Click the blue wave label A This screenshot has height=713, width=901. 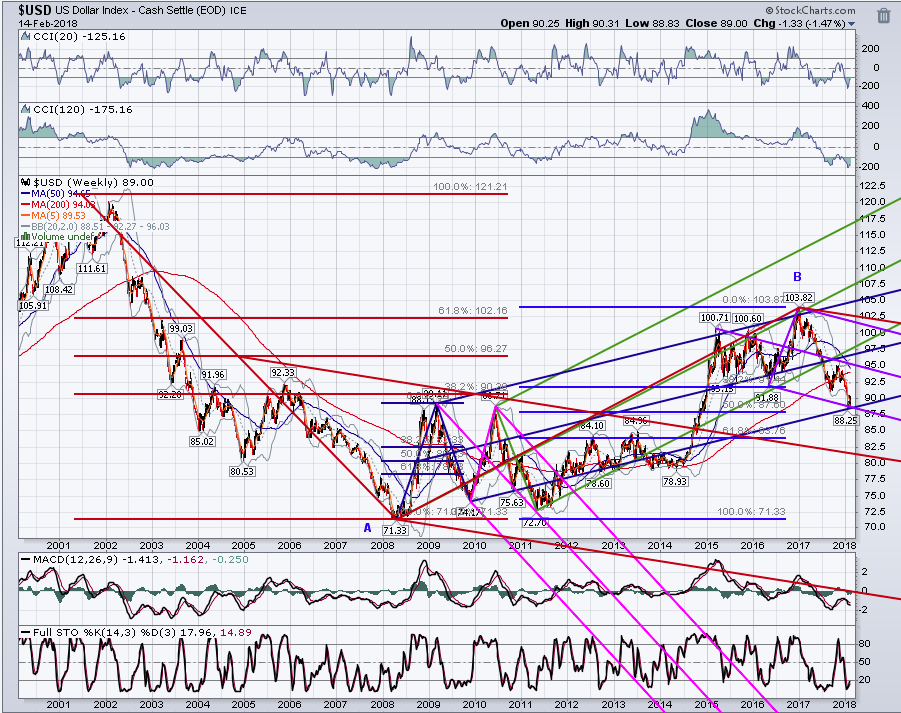368,527
